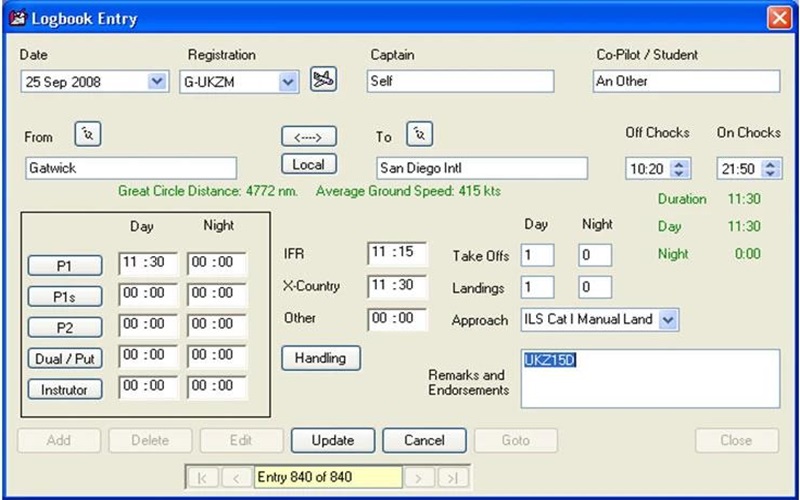Click the Dual / Put Day time field

(x=148, y=357)
